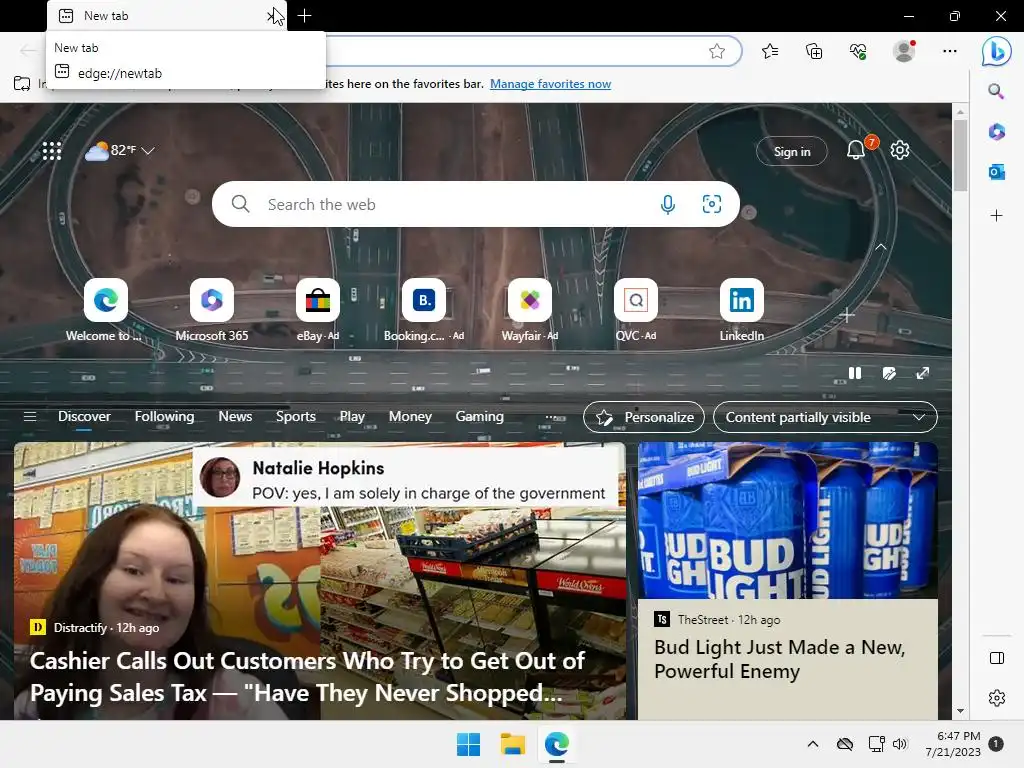This screenshot has height=768, width=1024.
Task: Open sidebar settings gear at bottom
Action: [x=997, y=698]
